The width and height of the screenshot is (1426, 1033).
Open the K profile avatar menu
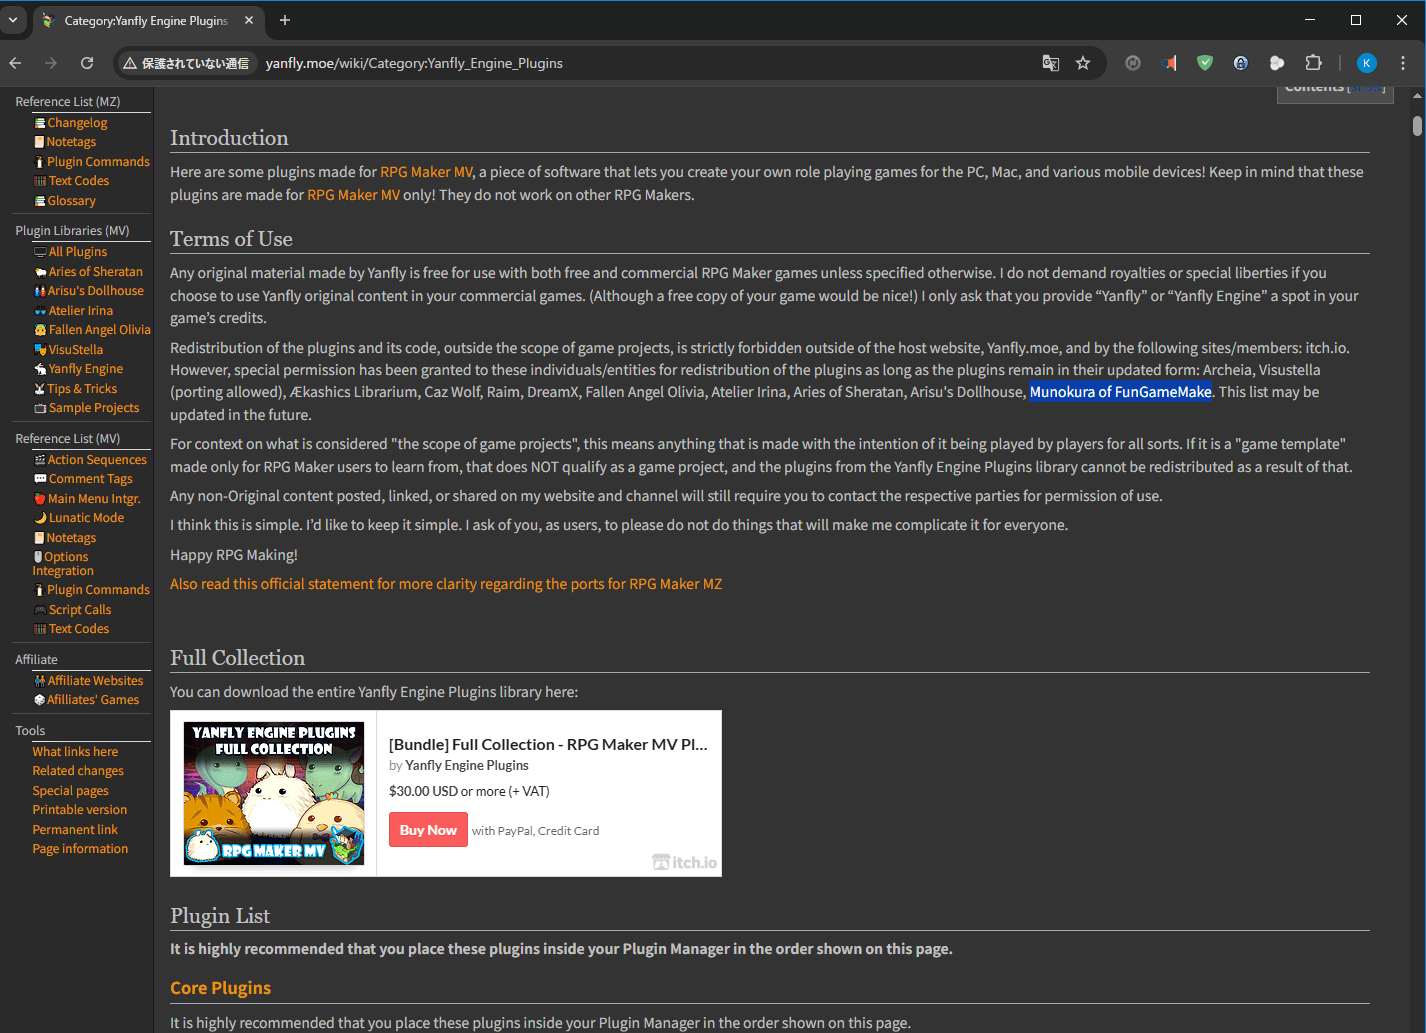pyautogui.click(x=1367, y=63)
